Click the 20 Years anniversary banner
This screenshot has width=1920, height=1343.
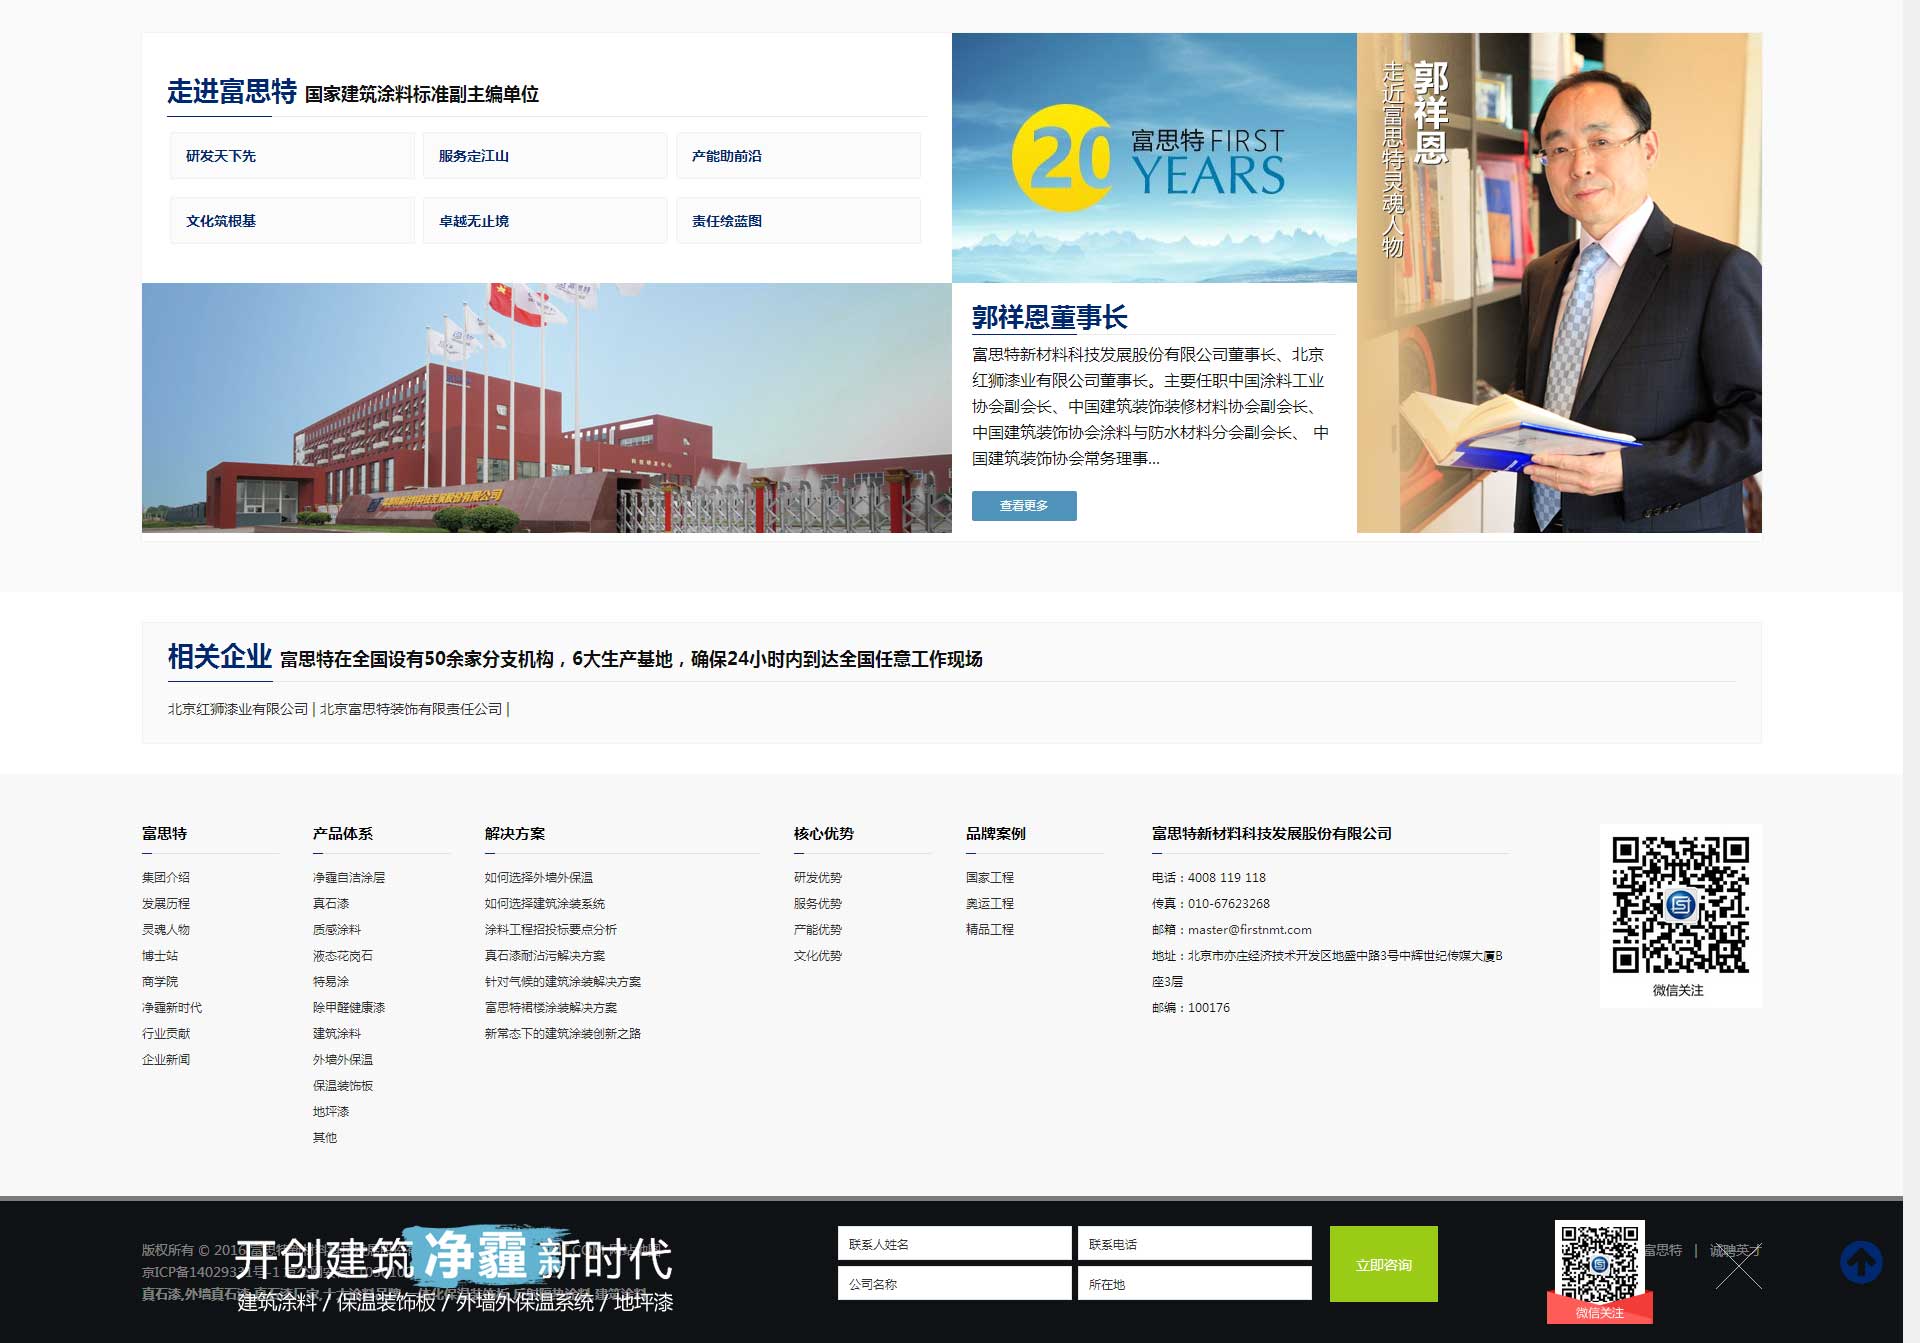click(x=1153, y=158)
